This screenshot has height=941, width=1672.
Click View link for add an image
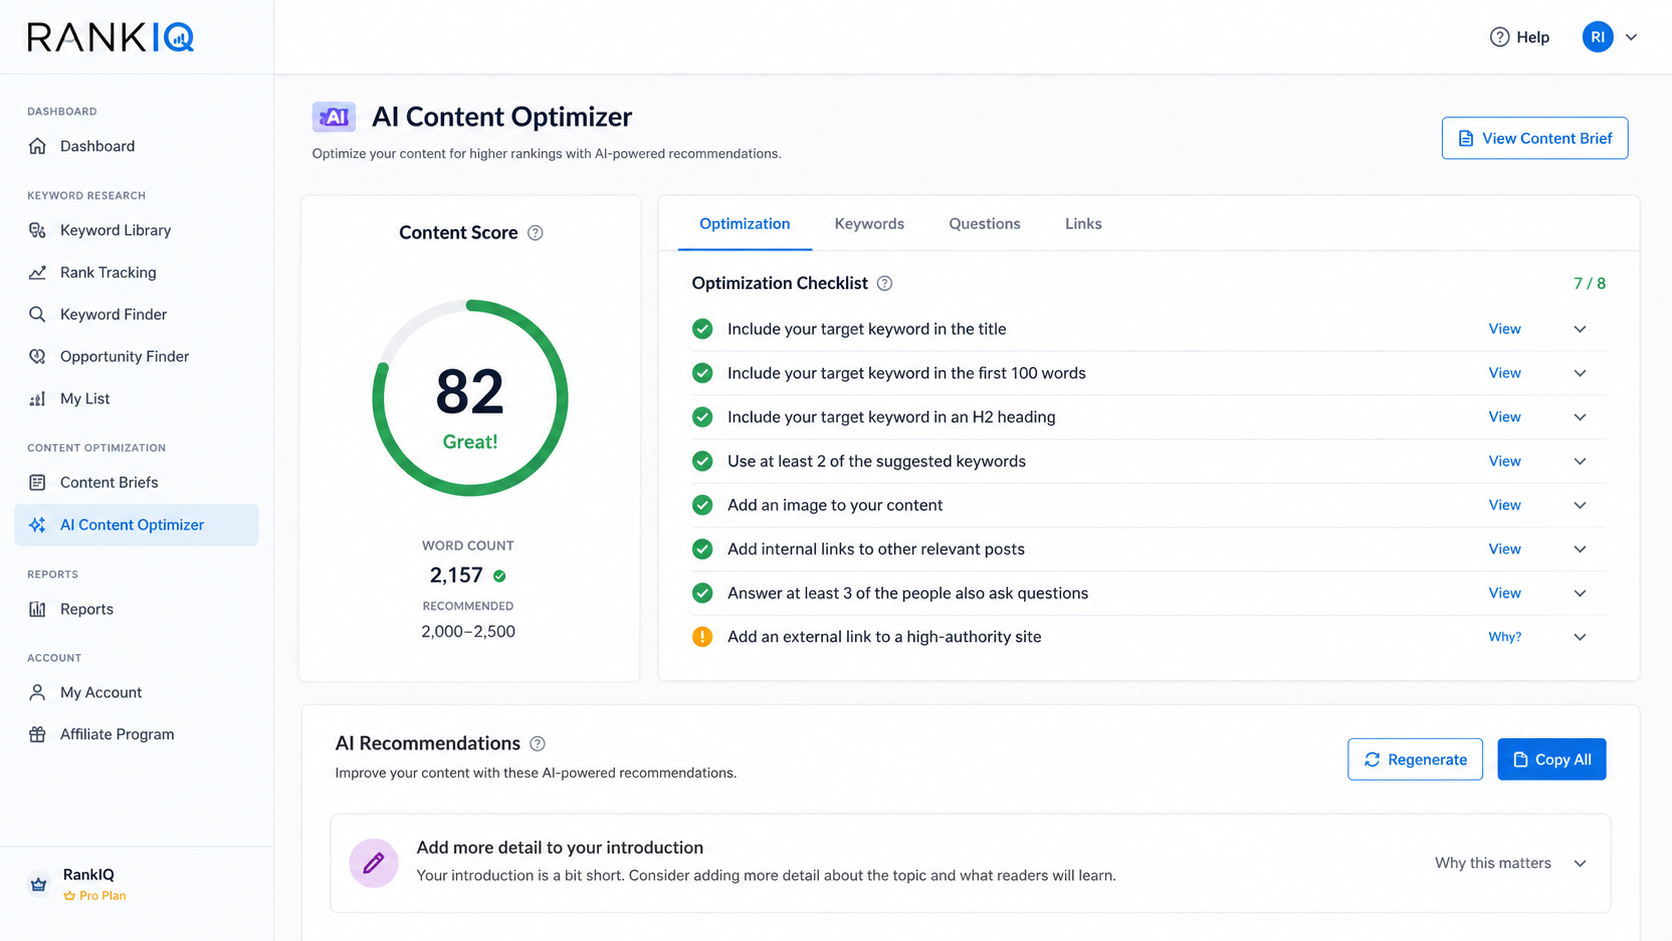(1504, 505)
